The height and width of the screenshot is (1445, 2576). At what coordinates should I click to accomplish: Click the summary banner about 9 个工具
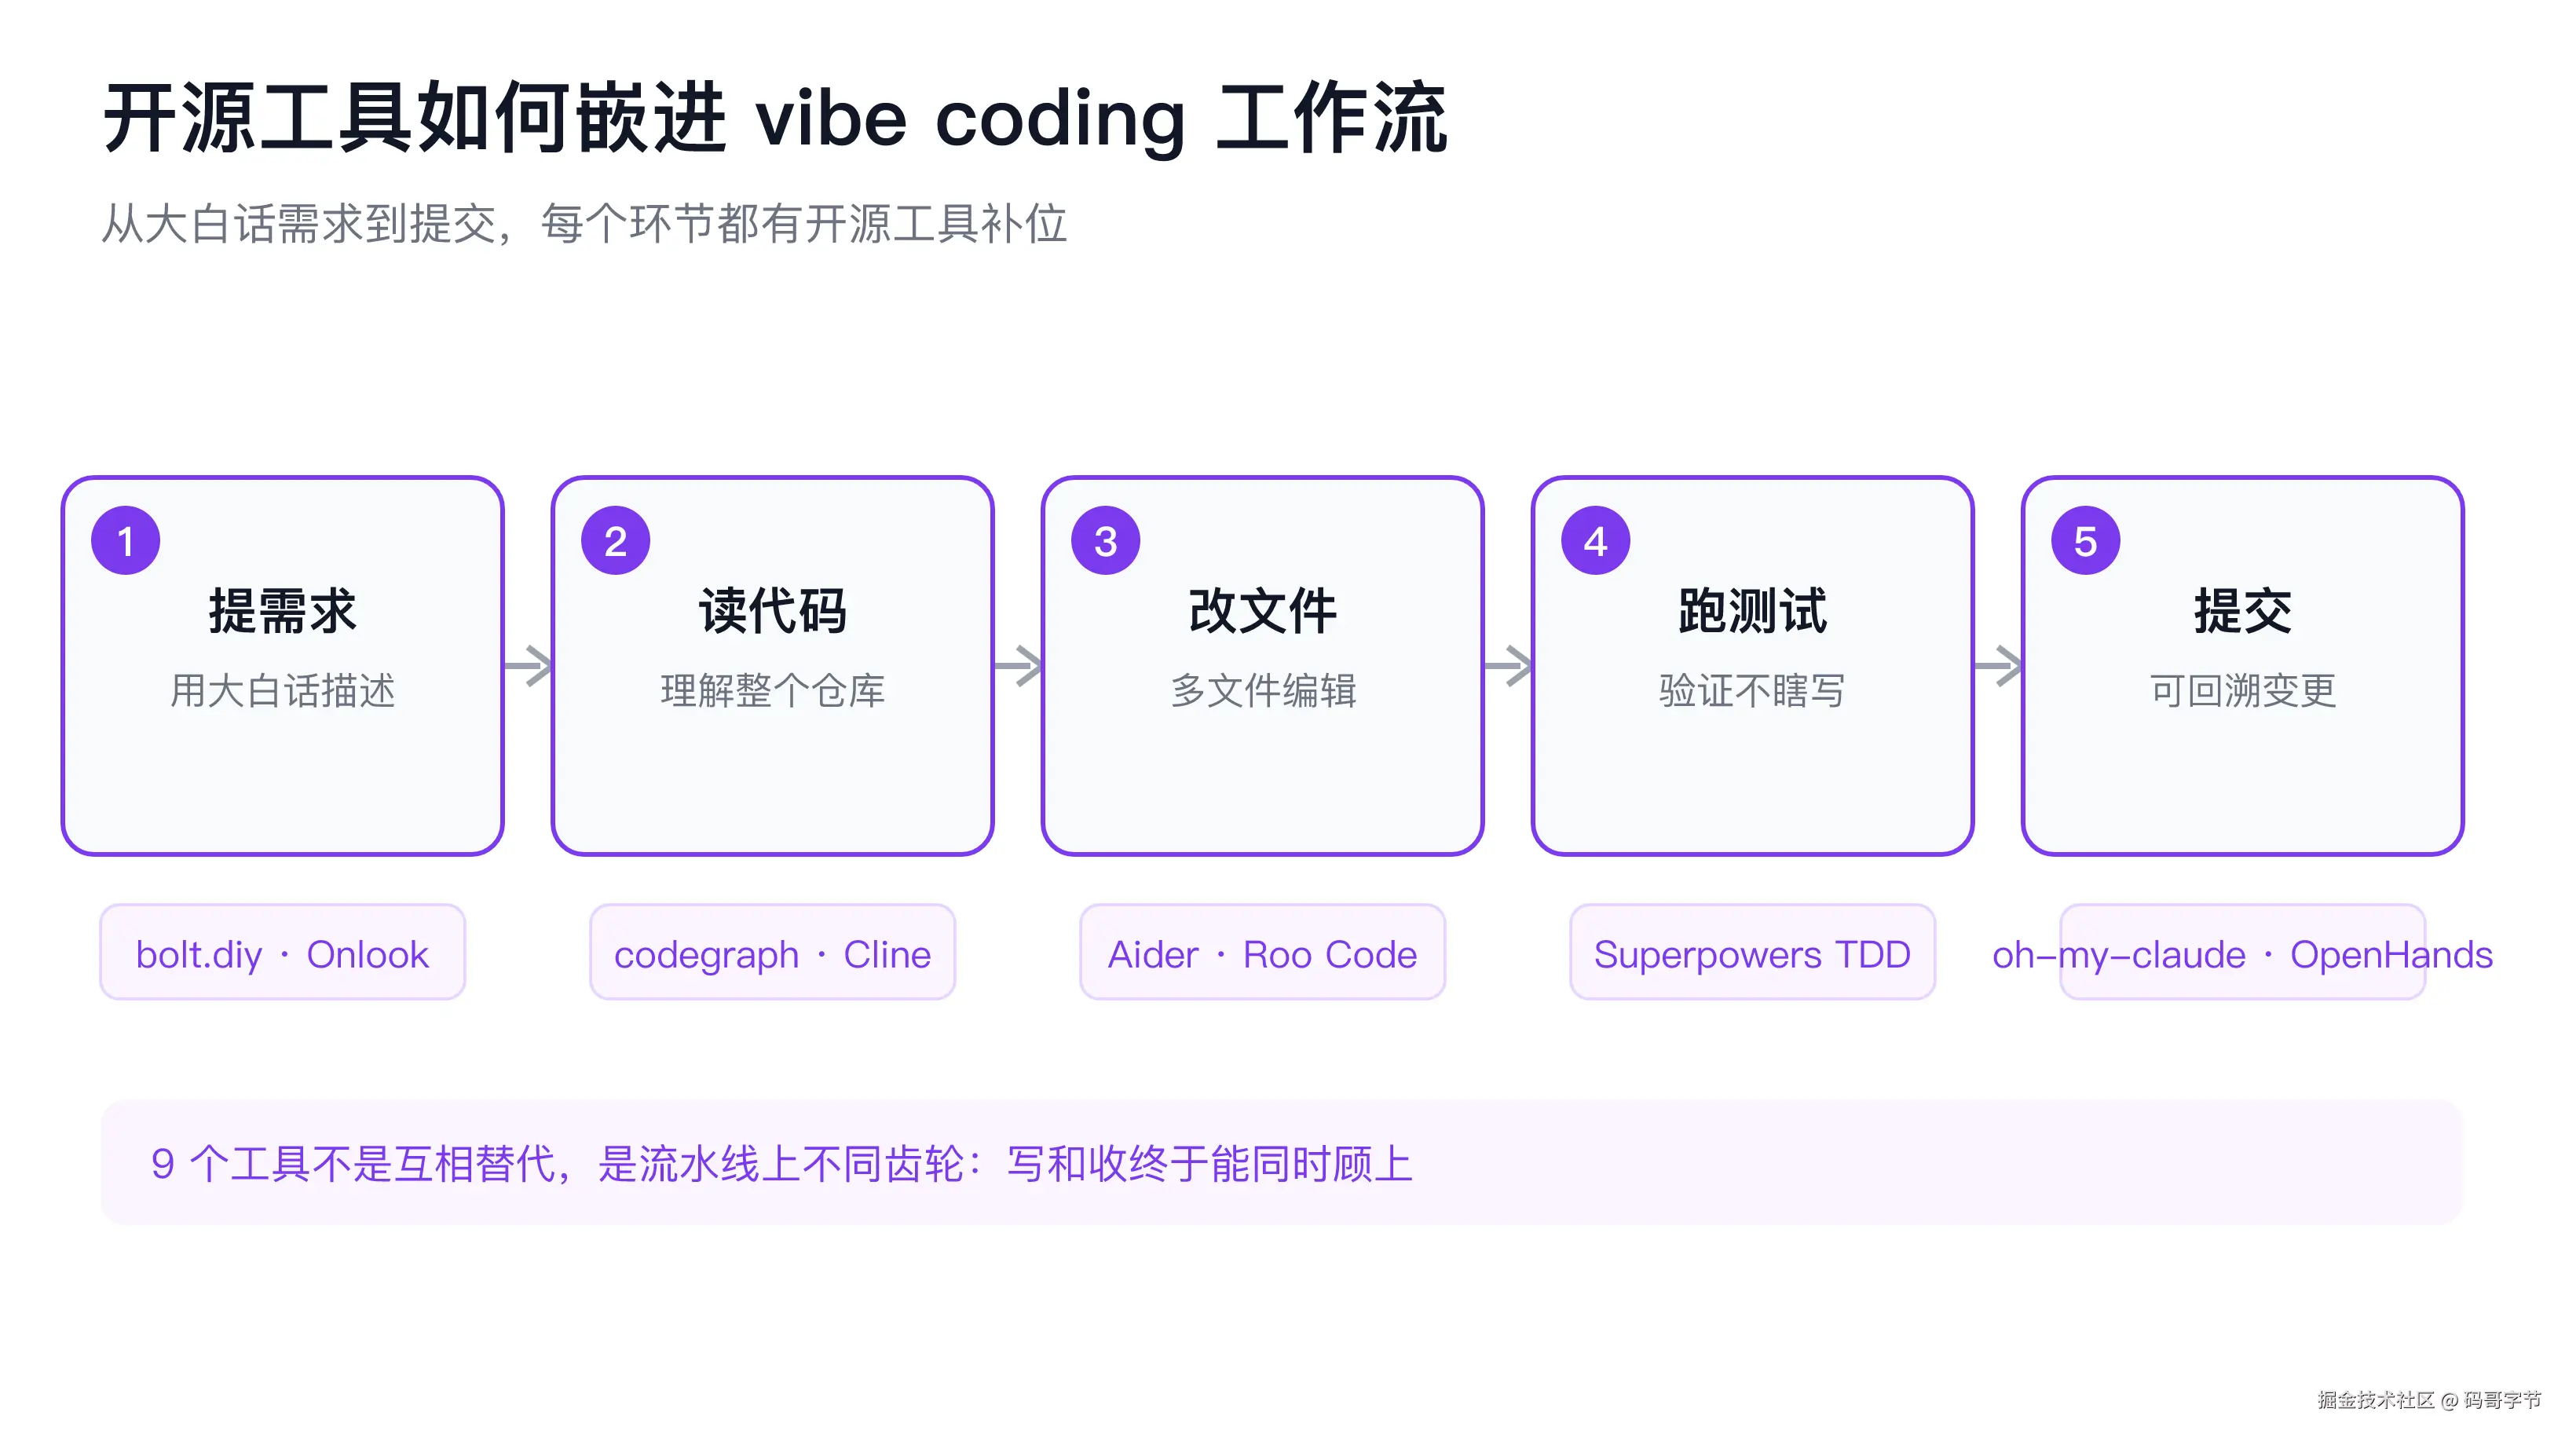(x=1282, y=1163)
